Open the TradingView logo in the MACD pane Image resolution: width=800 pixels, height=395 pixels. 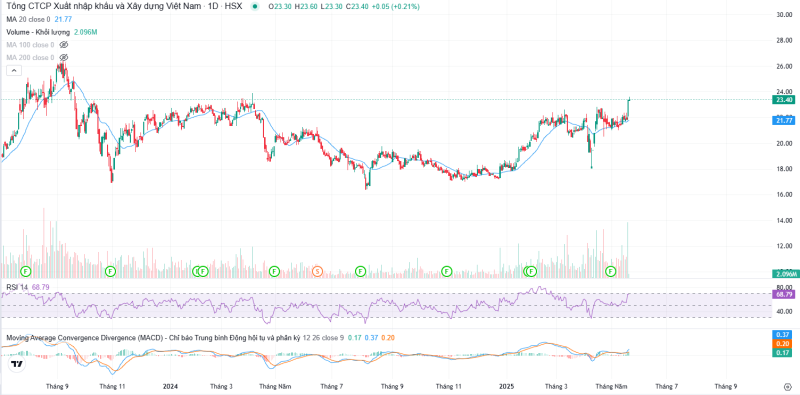click(16, 364)
